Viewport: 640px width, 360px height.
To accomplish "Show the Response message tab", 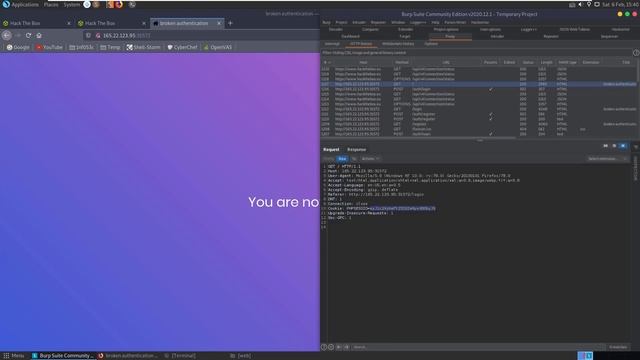I will (x=356, y=149).
